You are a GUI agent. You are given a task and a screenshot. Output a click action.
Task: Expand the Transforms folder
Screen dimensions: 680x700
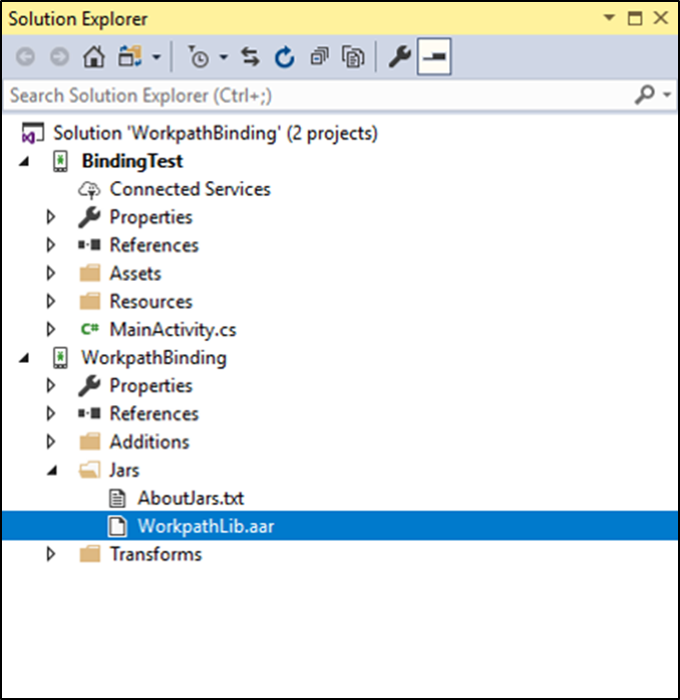coord(51,554)
